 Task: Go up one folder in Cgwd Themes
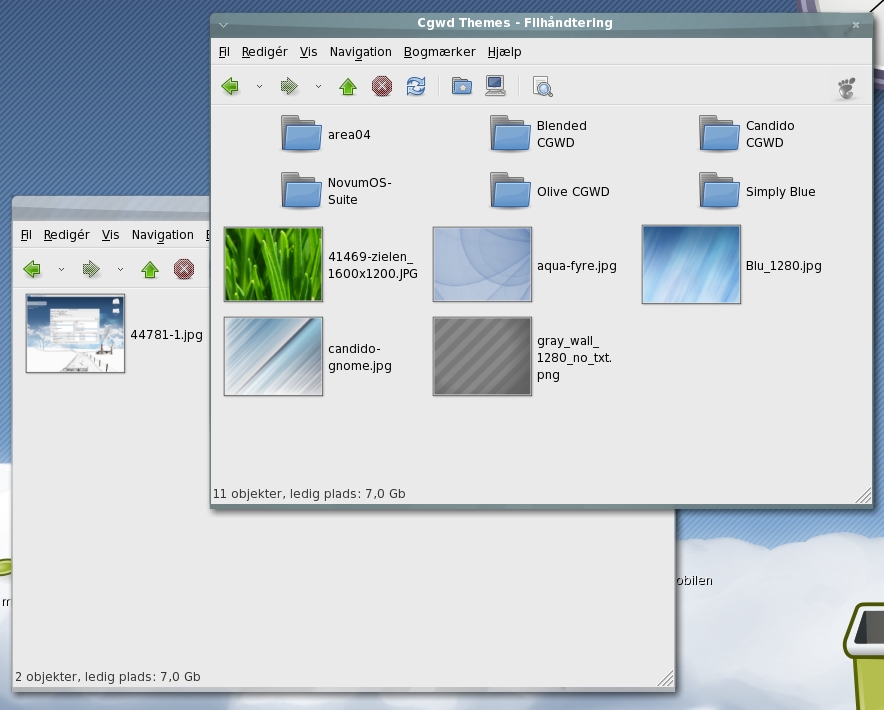click(x=348, y=86)
